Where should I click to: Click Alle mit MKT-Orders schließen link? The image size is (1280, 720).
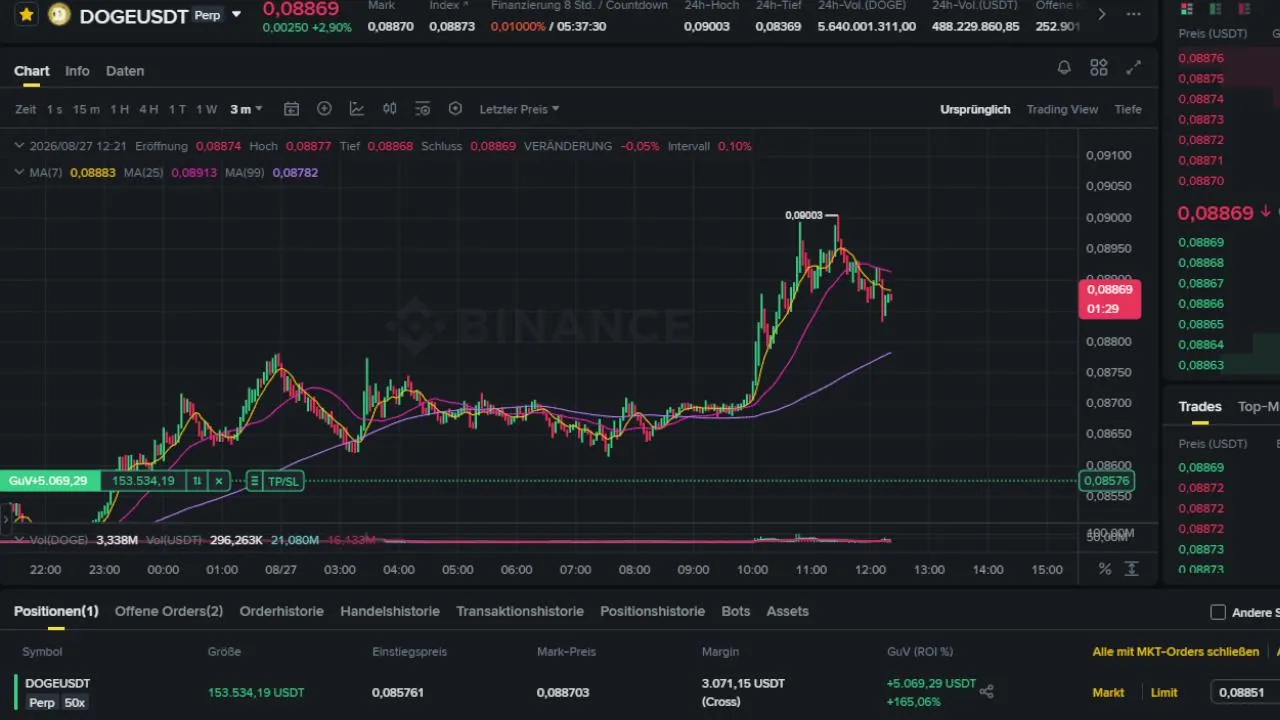[1176, 652]
